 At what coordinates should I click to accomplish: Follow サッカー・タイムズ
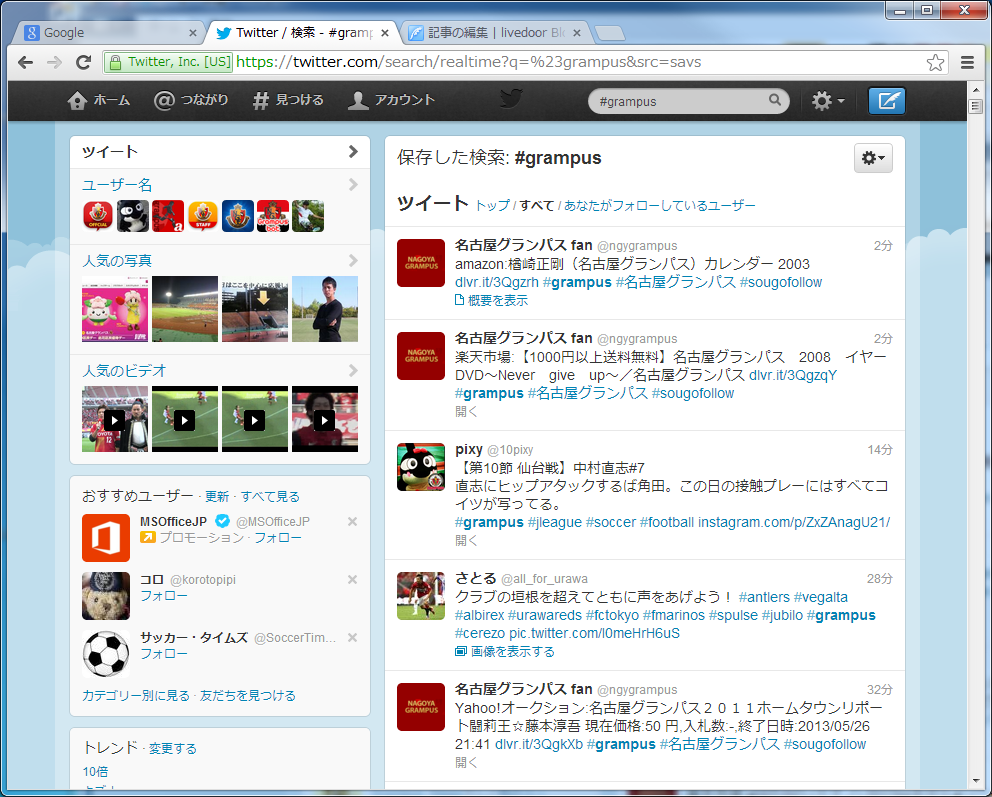tap(164, 654)
